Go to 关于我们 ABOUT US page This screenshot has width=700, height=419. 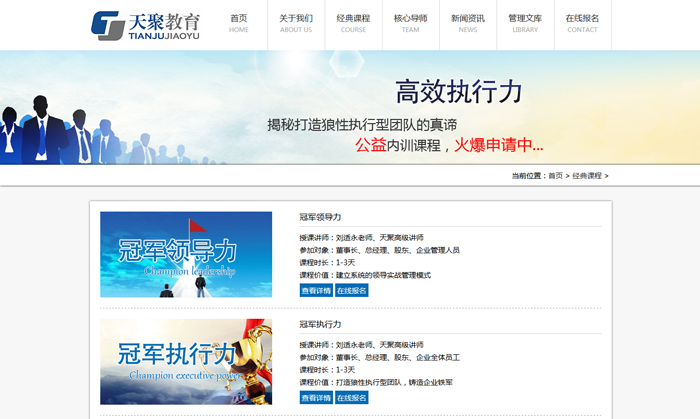pos(296,23)
